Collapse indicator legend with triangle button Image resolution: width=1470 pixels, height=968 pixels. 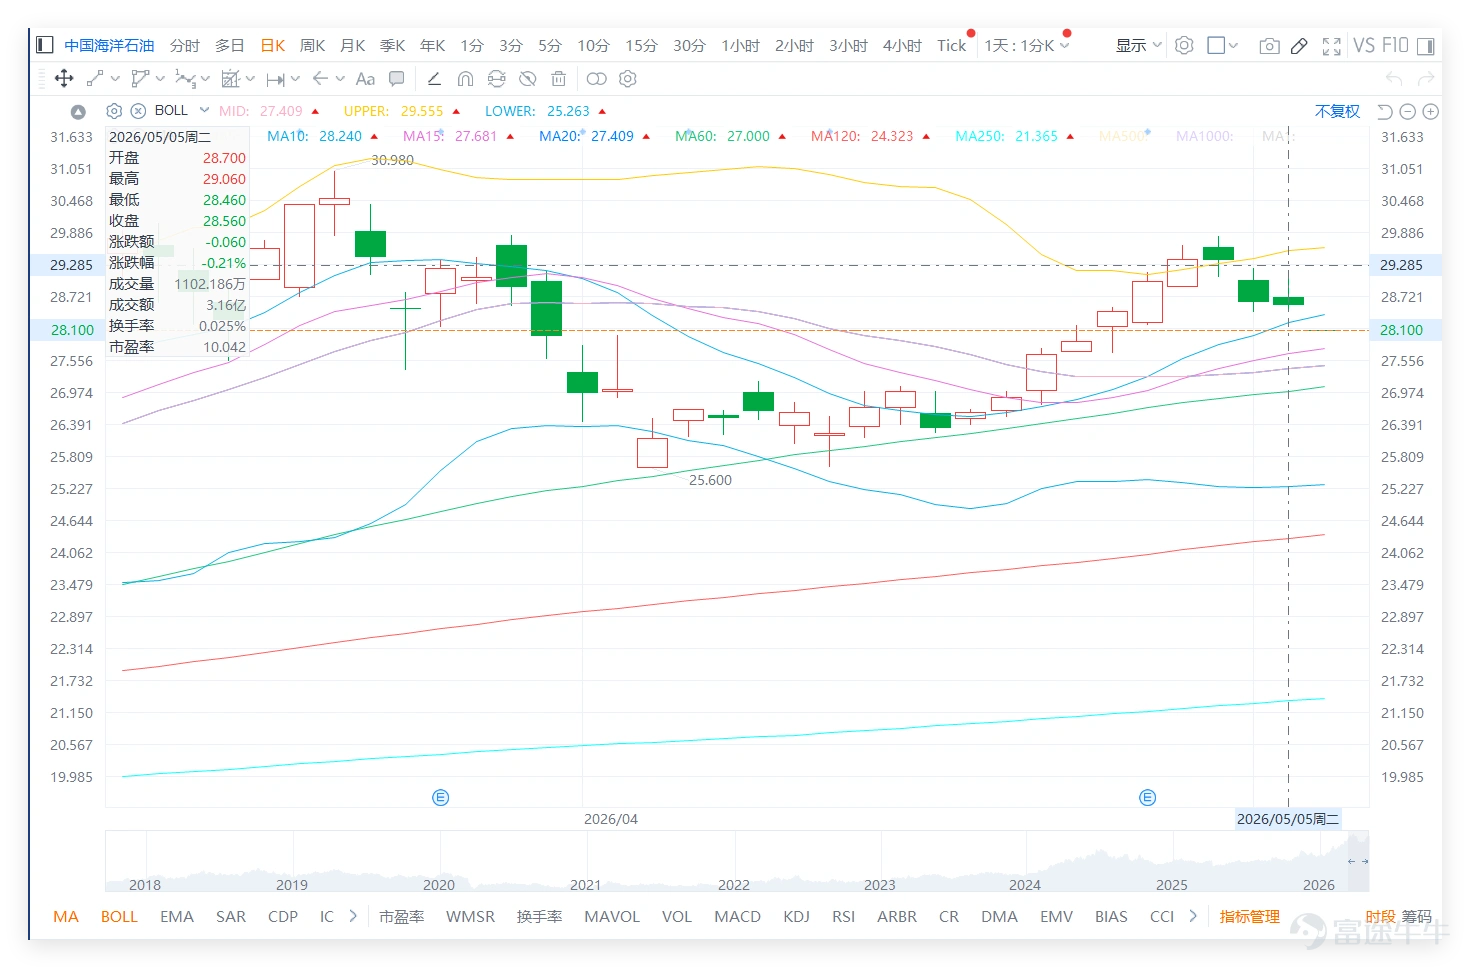click(x=78, y=112)
